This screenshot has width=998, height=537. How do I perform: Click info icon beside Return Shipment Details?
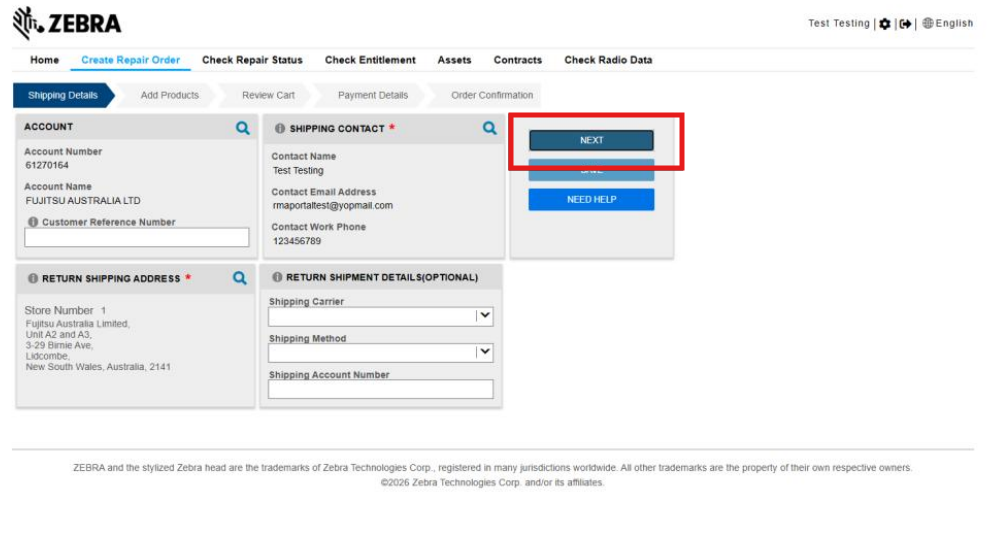coord(277,277)
